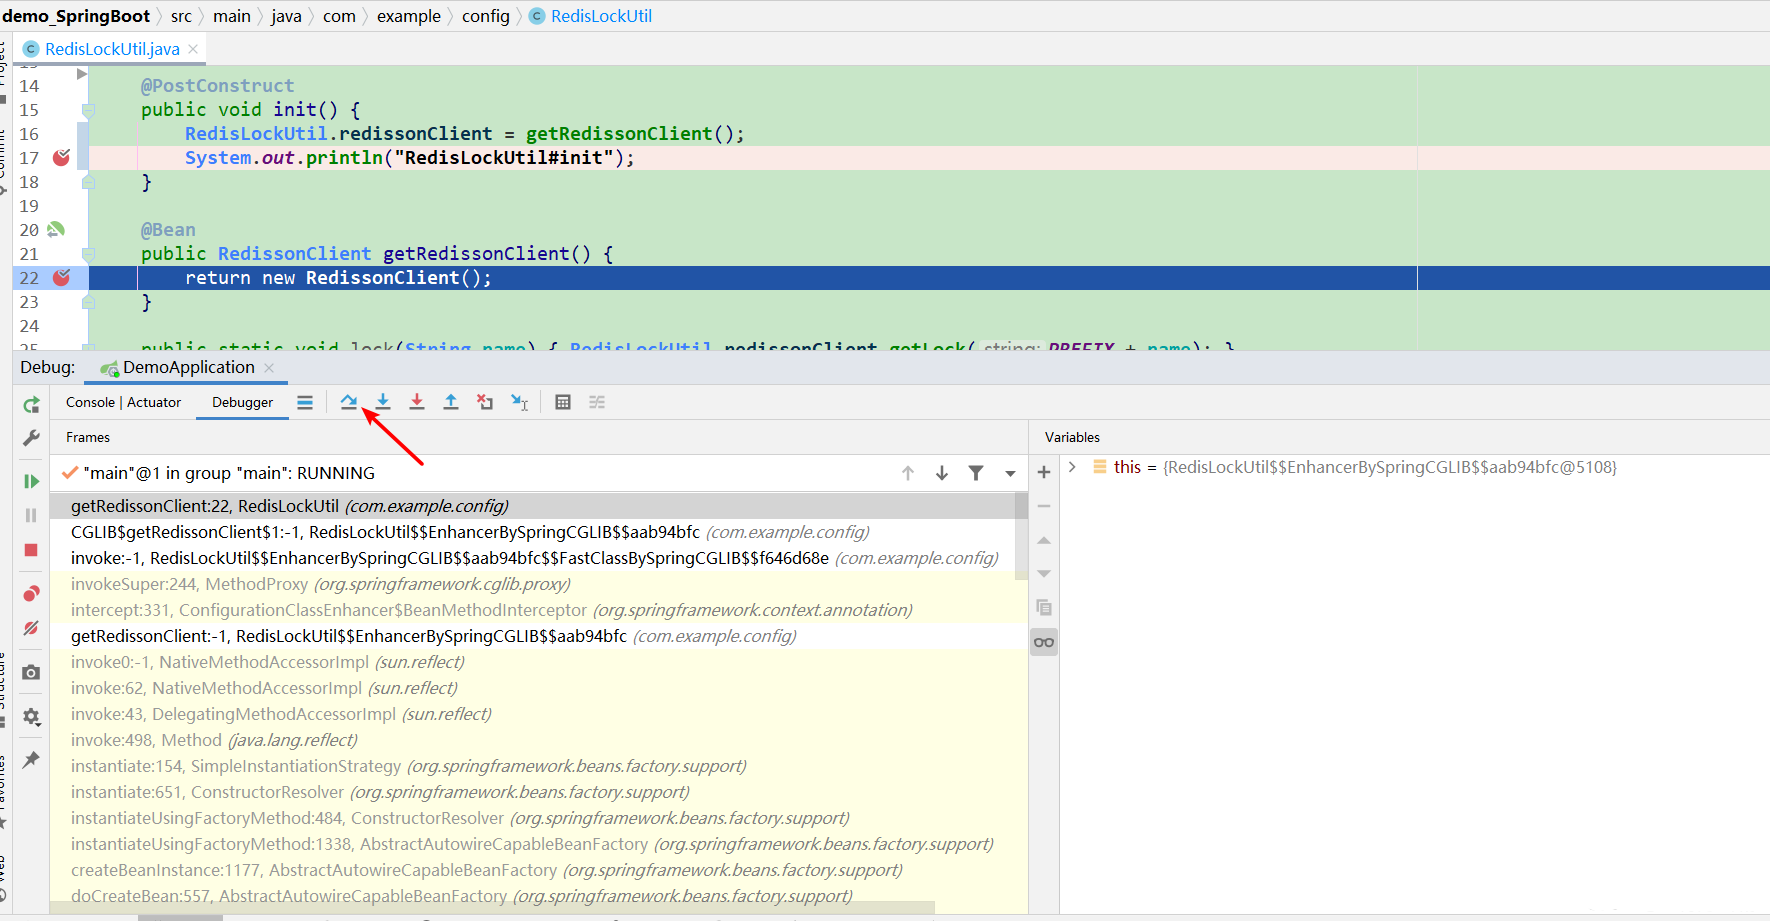Duplicate watch with the copy icon
Viewport: 1770px width, 921px height.
[x=1044, y=608]
